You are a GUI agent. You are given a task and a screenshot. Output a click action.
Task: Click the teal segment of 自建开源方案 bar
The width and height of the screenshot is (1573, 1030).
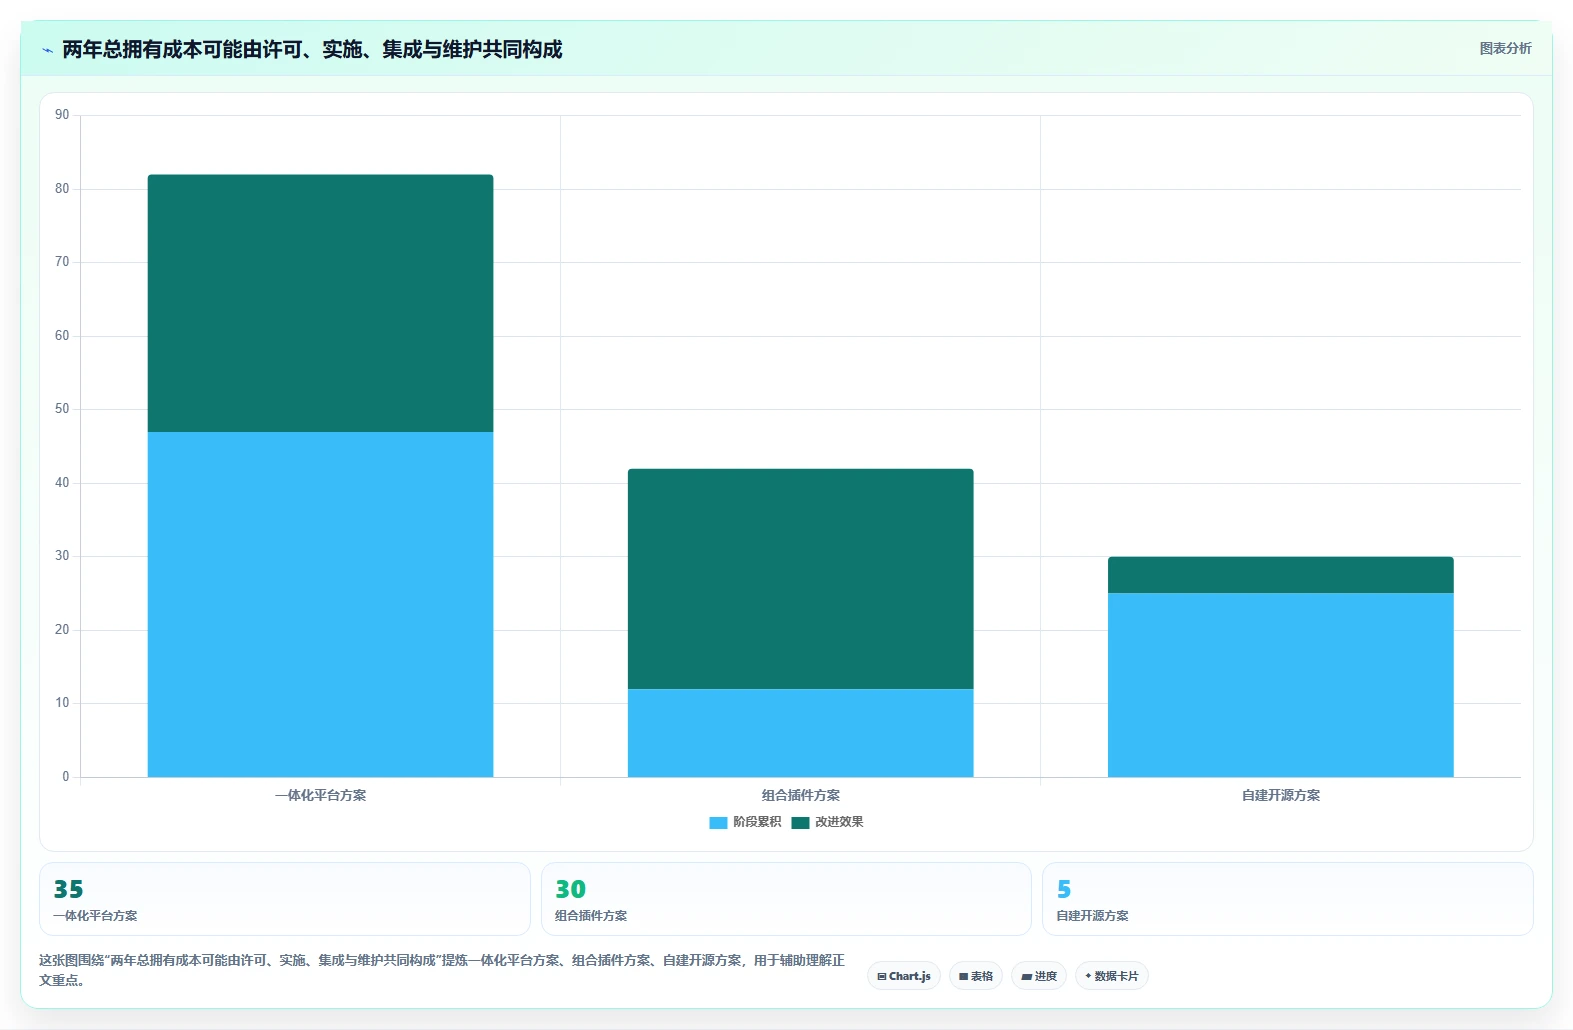(x=1280, y=575)
